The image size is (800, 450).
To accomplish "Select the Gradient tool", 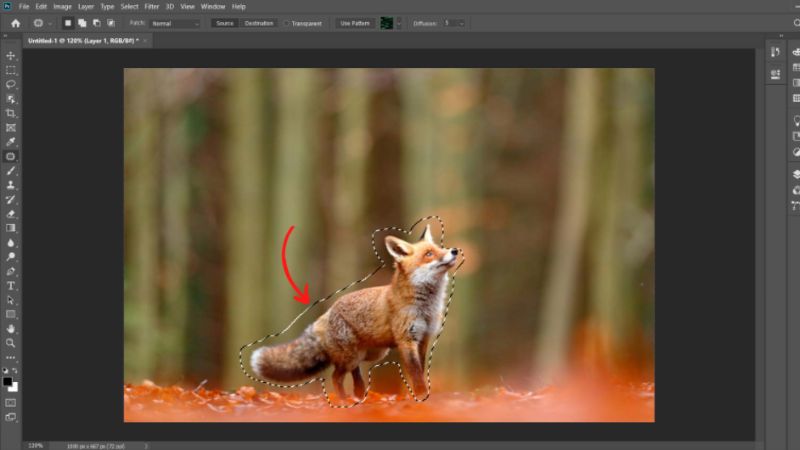I will 10,228.
